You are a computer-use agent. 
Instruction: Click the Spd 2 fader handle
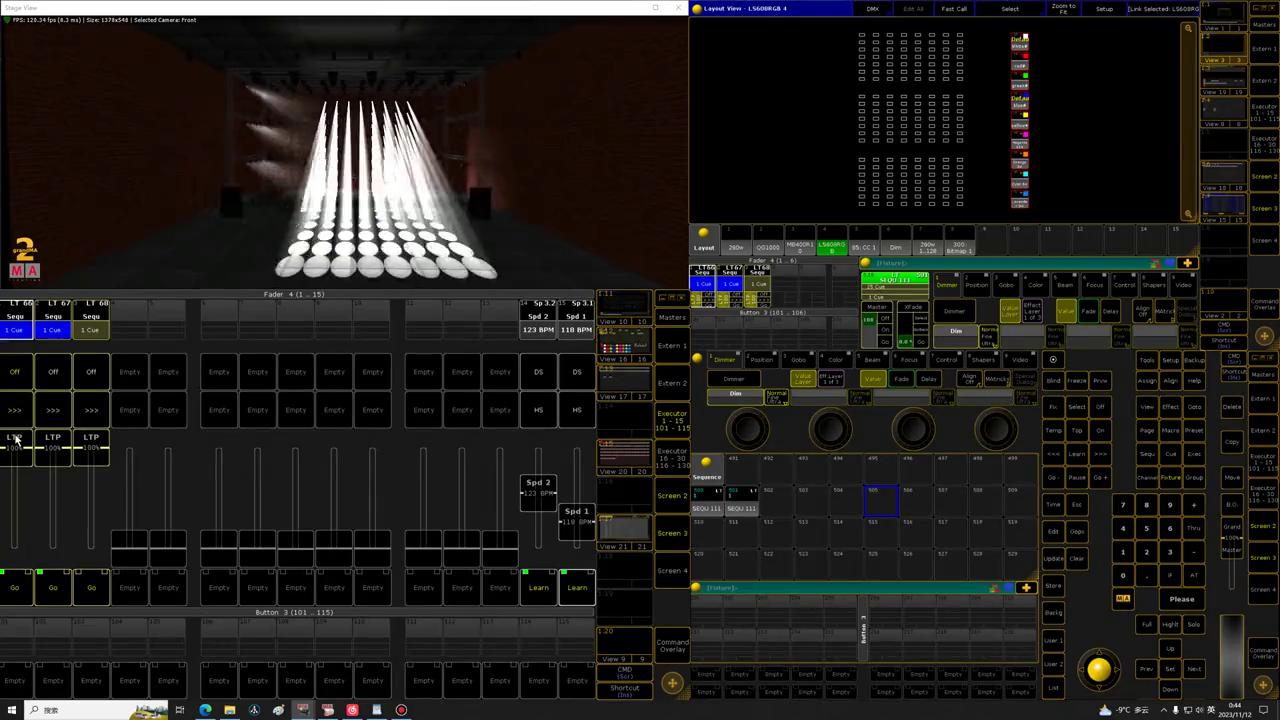pyautogui.click(x=538, y=488)
